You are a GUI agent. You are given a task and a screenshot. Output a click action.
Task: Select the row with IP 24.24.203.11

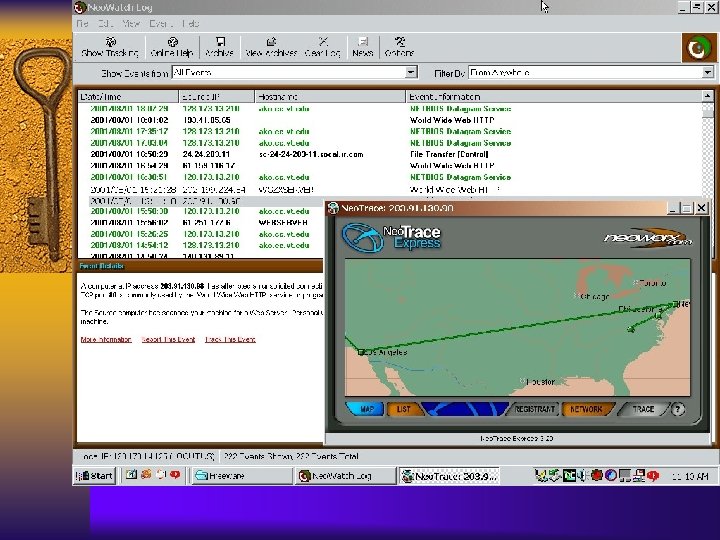[x=390, y=154]
